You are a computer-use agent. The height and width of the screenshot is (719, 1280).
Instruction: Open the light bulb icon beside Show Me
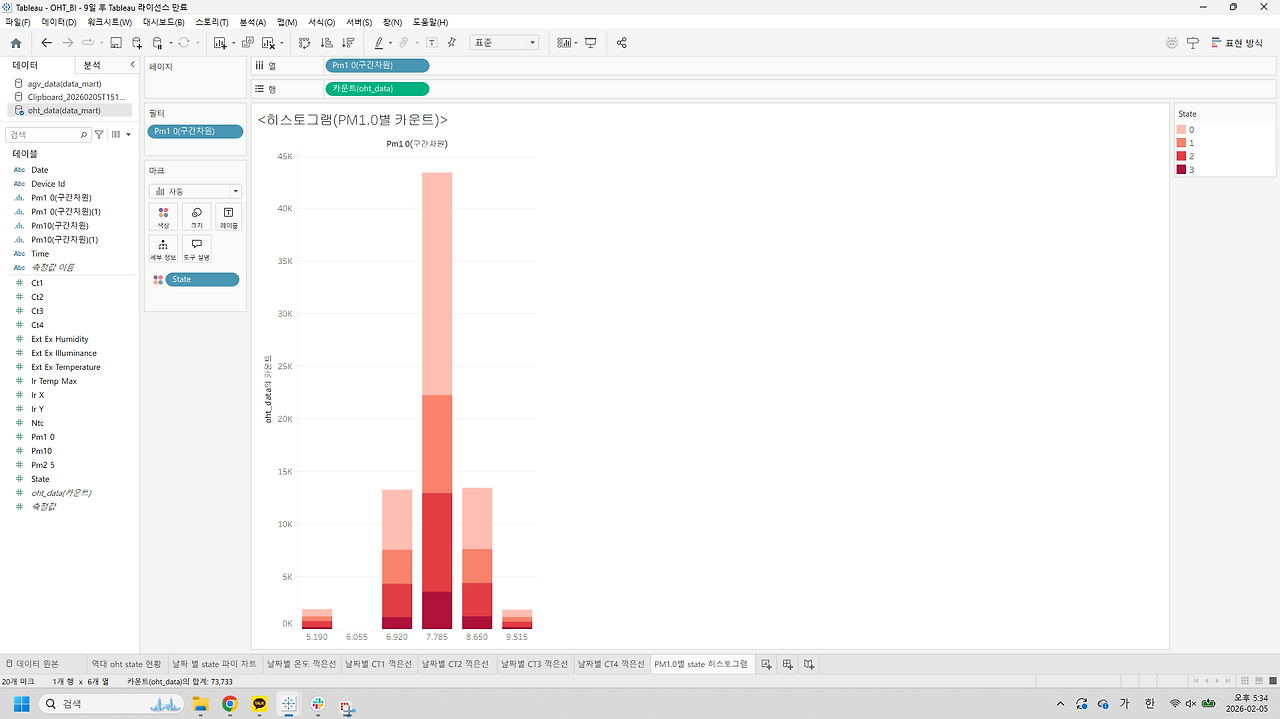pos(1192,43)
